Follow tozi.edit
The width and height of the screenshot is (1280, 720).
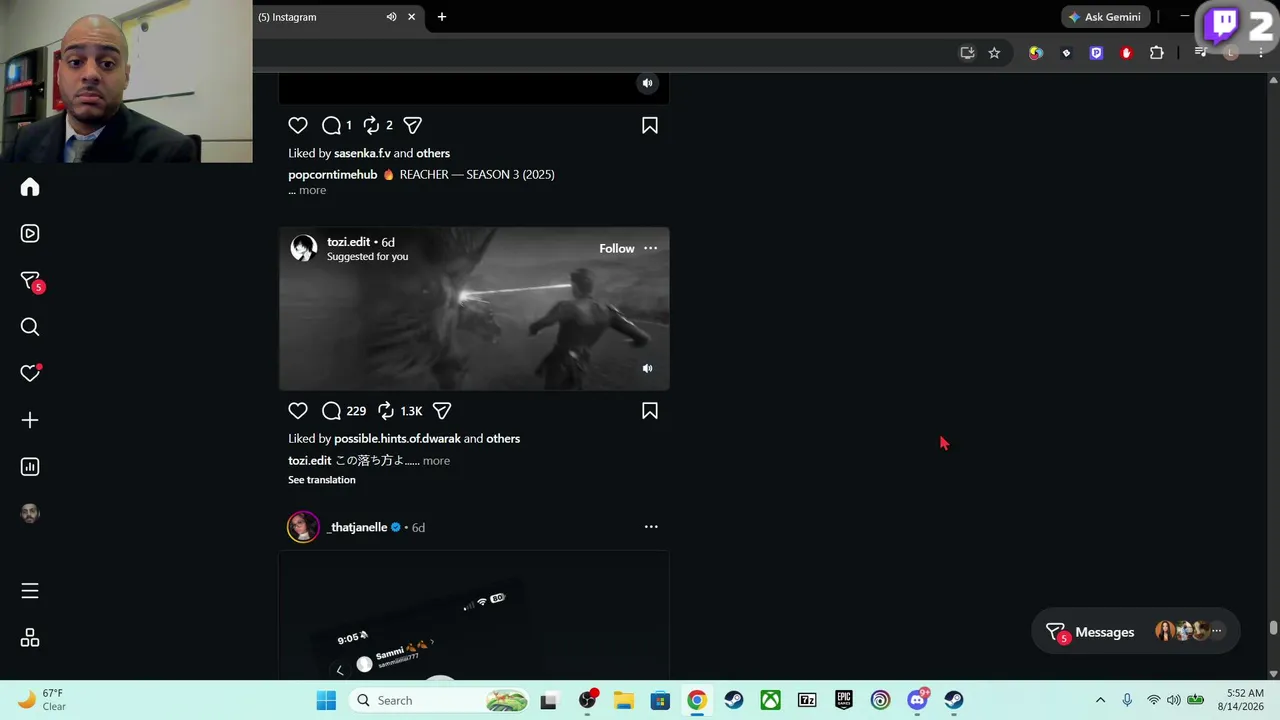coord(617,248)
